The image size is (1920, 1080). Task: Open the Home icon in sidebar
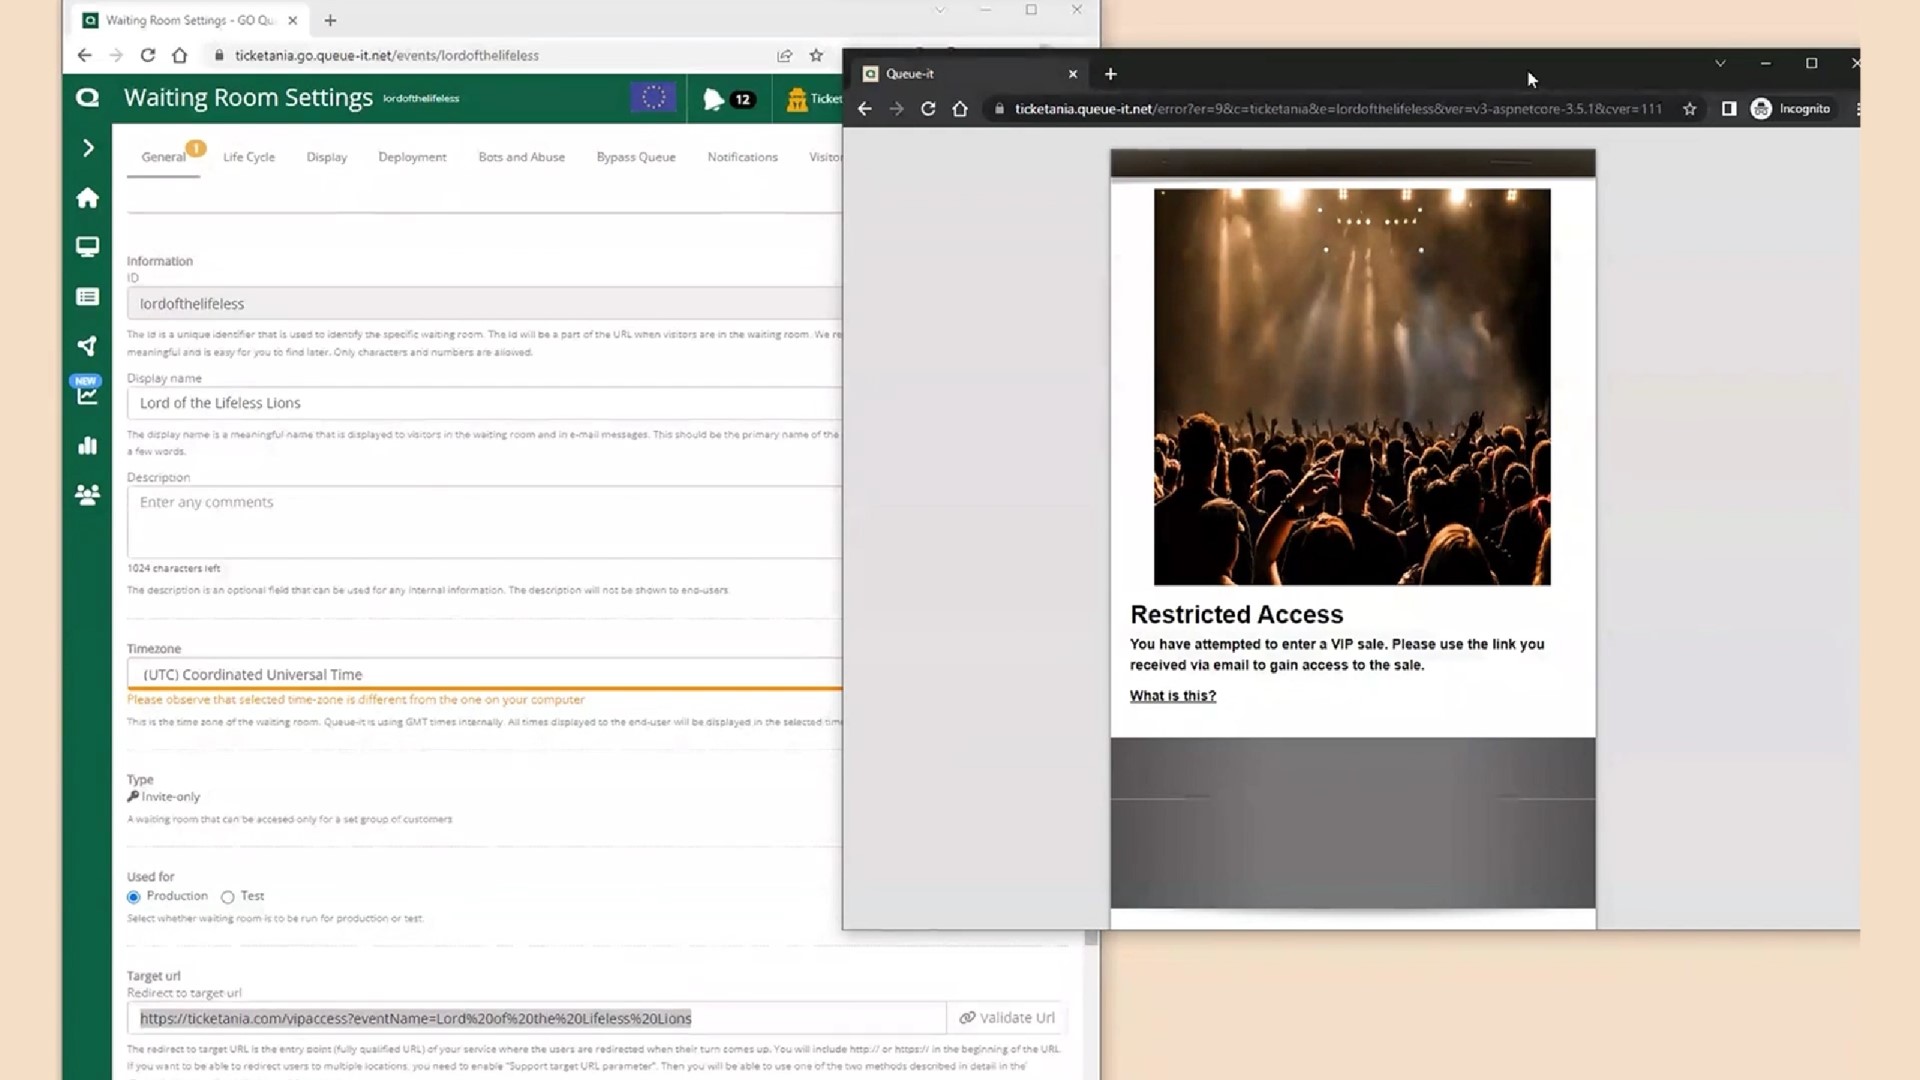tap(88, 198)
